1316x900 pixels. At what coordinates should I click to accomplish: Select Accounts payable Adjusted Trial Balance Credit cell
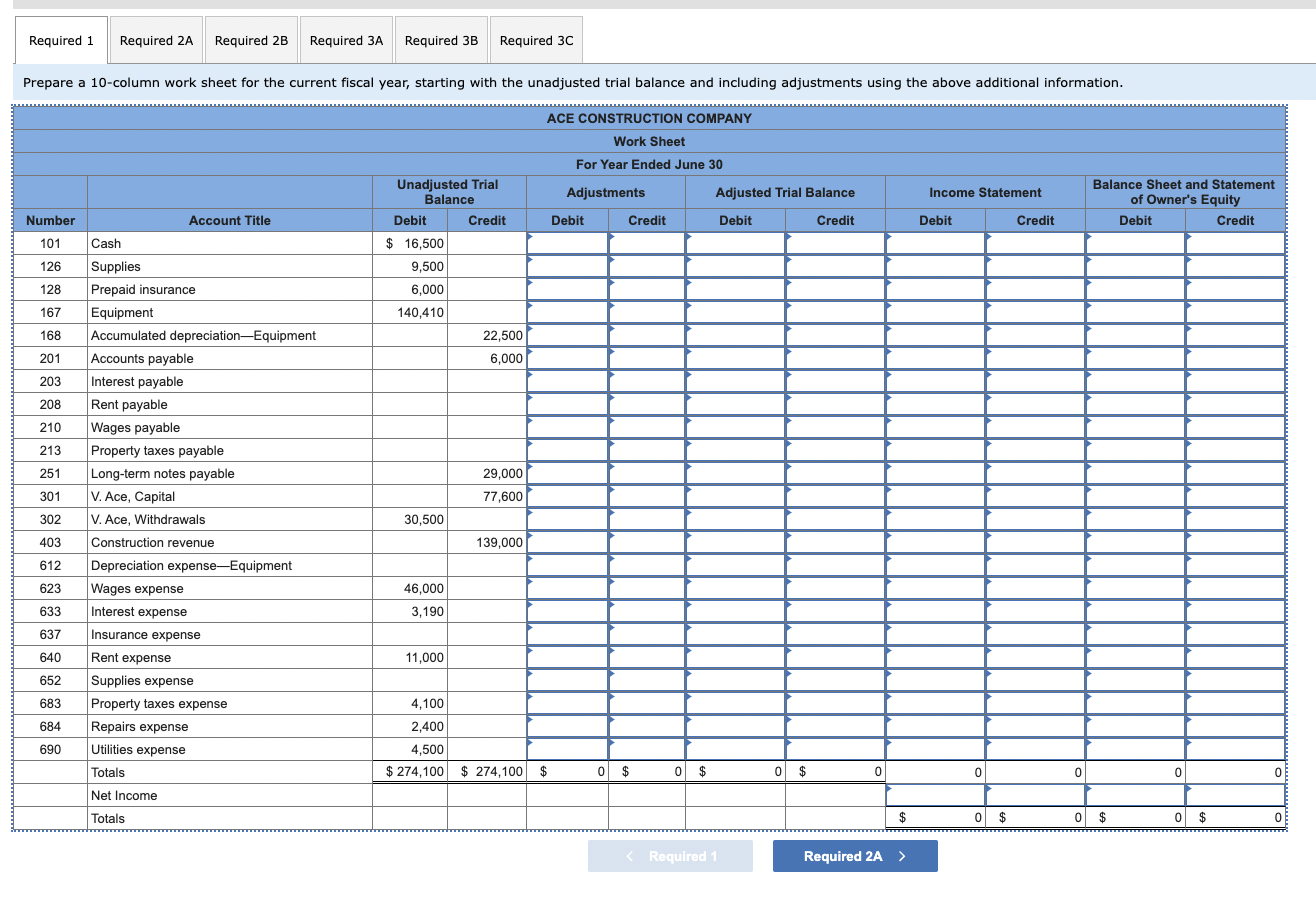[835, 358]
